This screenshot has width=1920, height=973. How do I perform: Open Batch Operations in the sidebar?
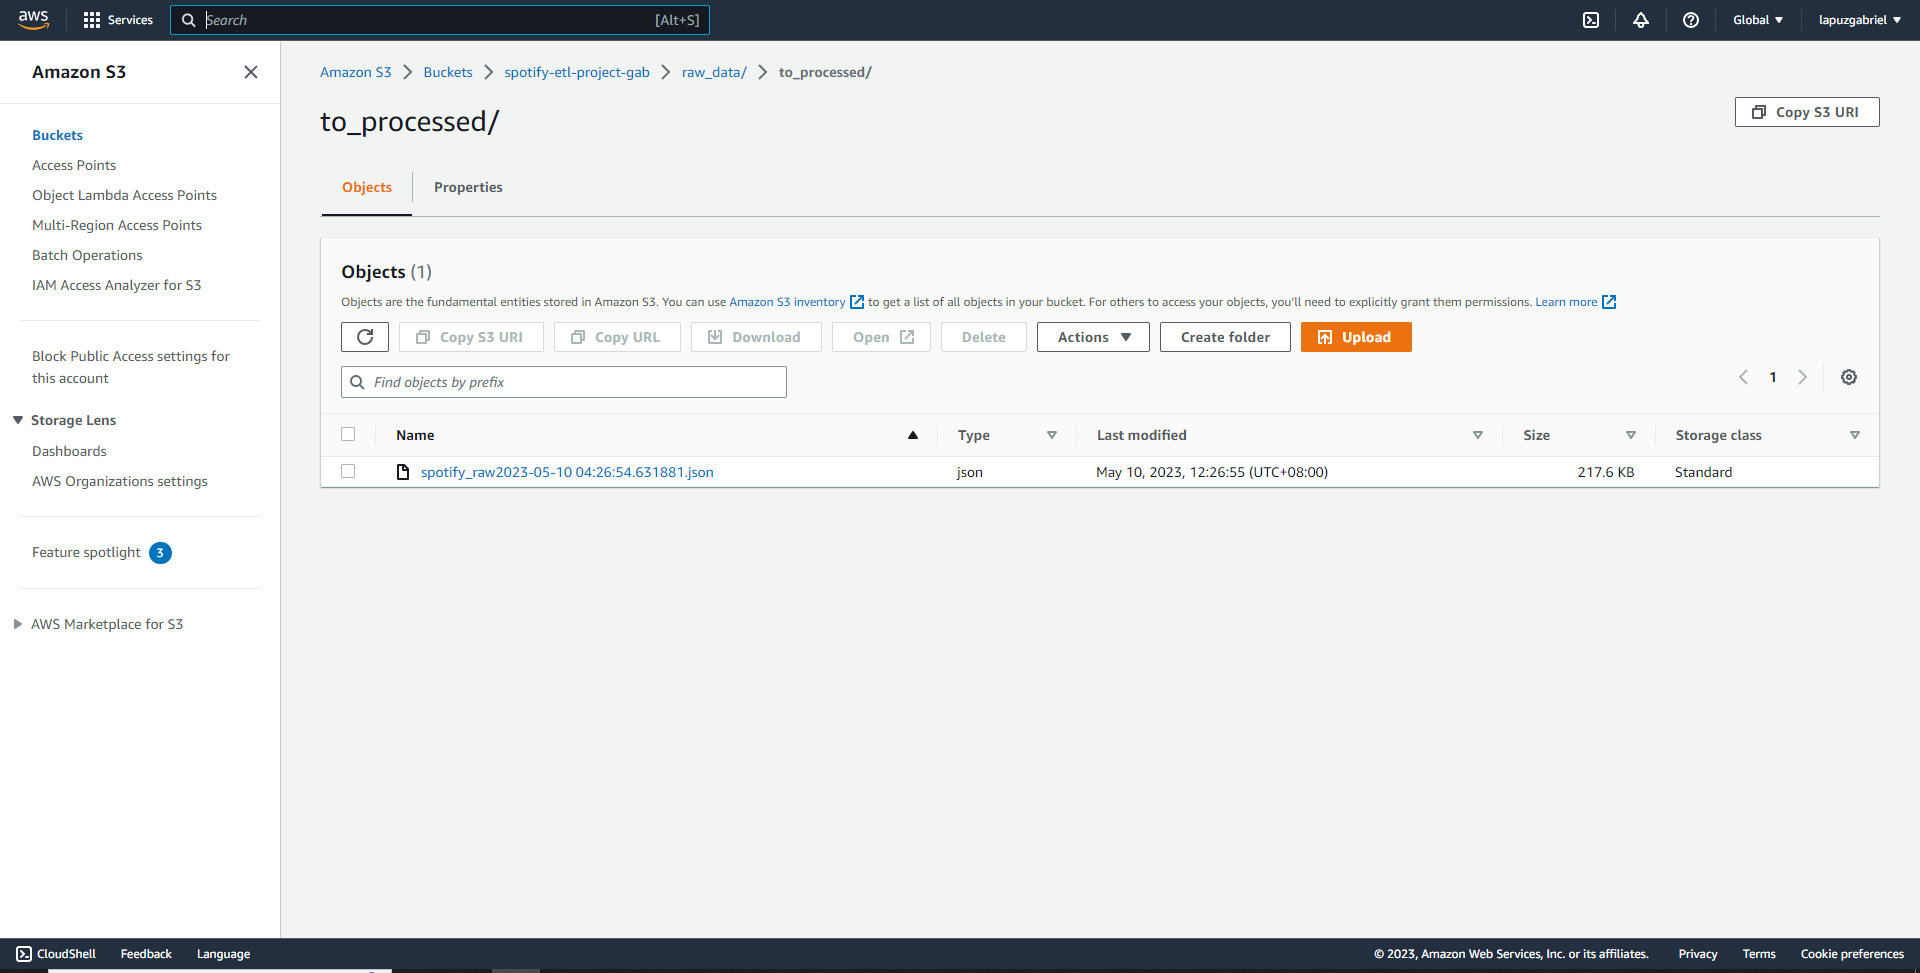coord(87,255)
